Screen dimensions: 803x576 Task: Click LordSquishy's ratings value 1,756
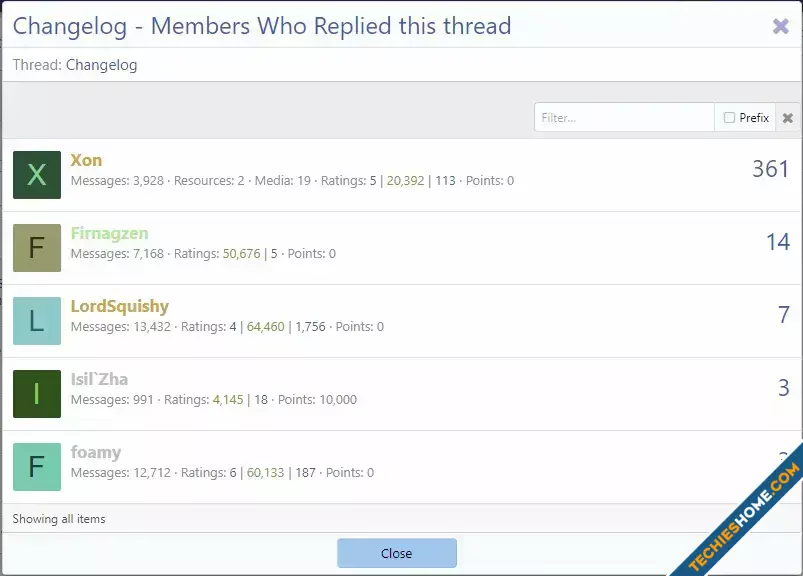point(310,327)
